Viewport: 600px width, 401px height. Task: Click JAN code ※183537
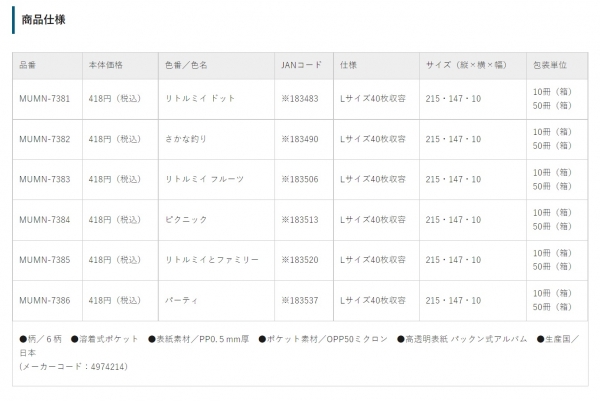300,299
